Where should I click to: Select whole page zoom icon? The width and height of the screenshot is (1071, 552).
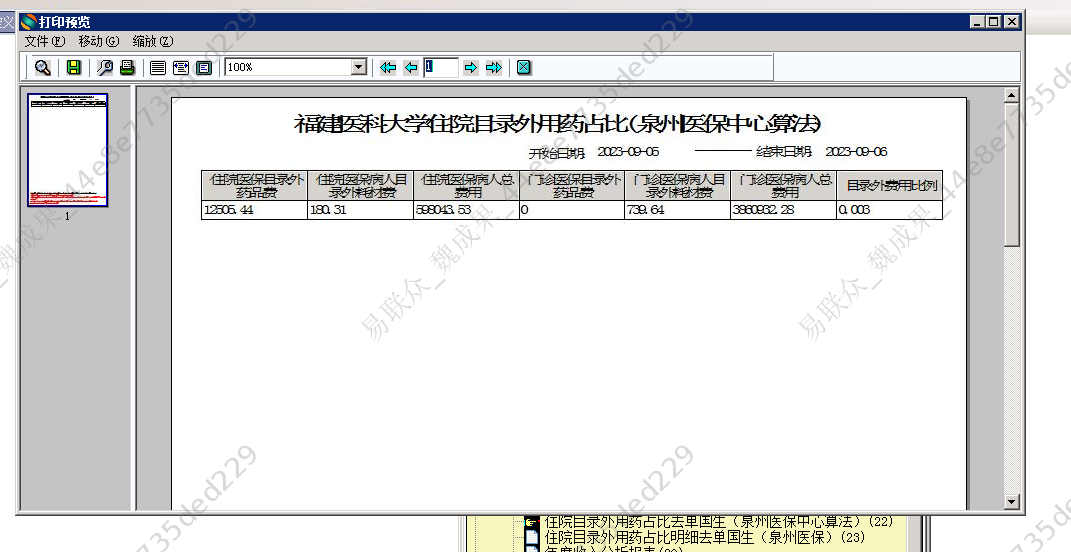(204, 67)
